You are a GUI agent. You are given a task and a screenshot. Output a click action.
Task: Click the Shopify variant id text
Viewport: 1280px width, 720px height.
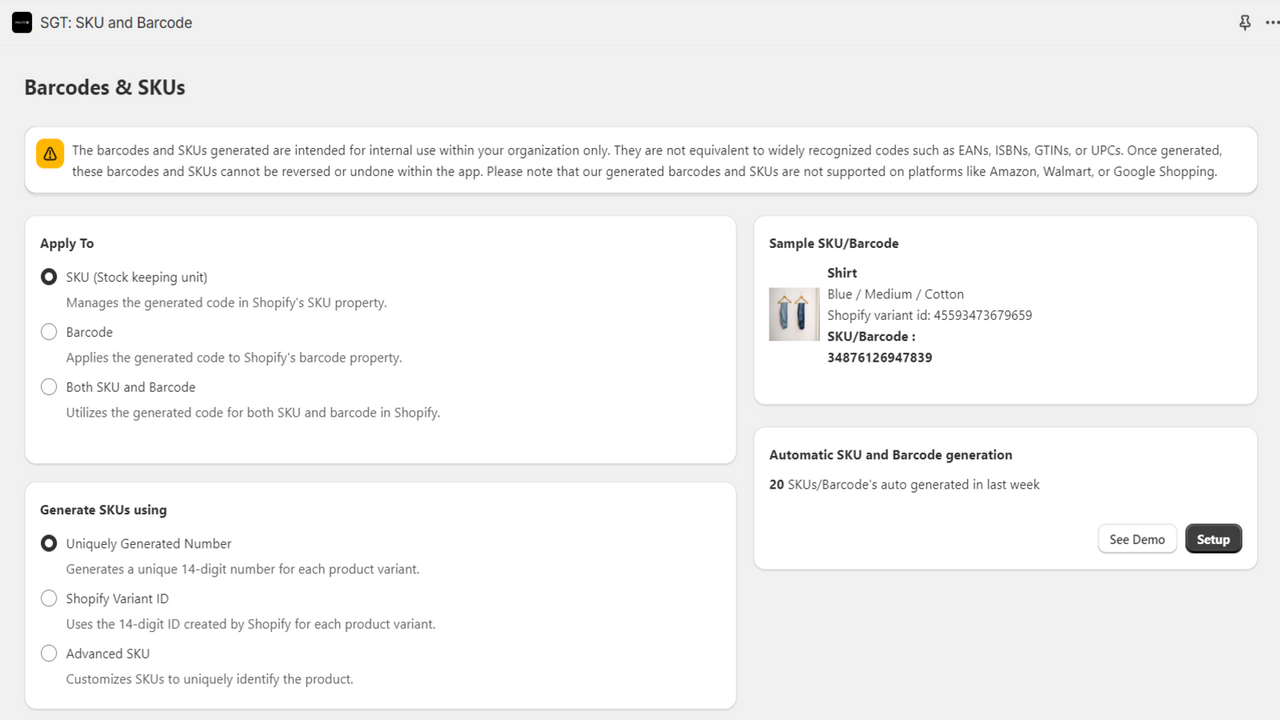click(929, 314)
